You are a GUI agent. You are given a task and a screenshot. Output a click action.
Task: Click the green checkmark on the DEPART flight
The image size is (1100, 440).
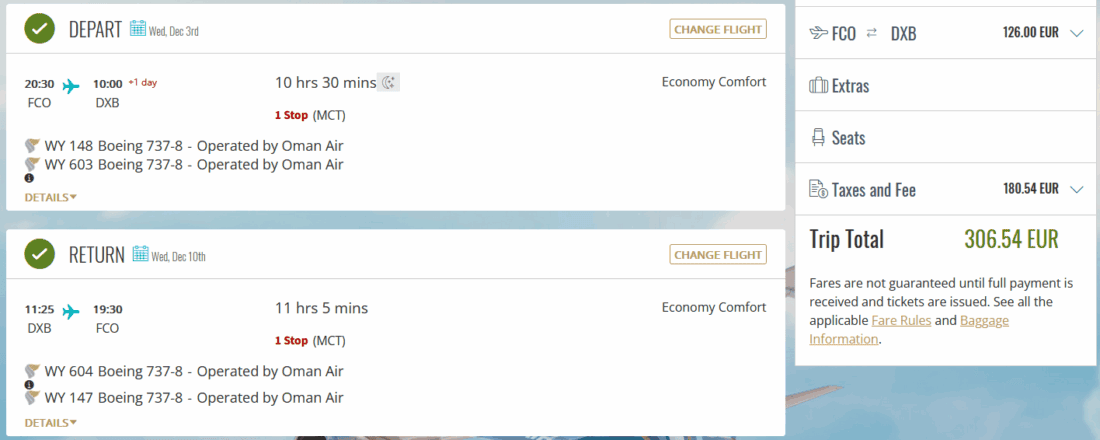tap(40, 29)
